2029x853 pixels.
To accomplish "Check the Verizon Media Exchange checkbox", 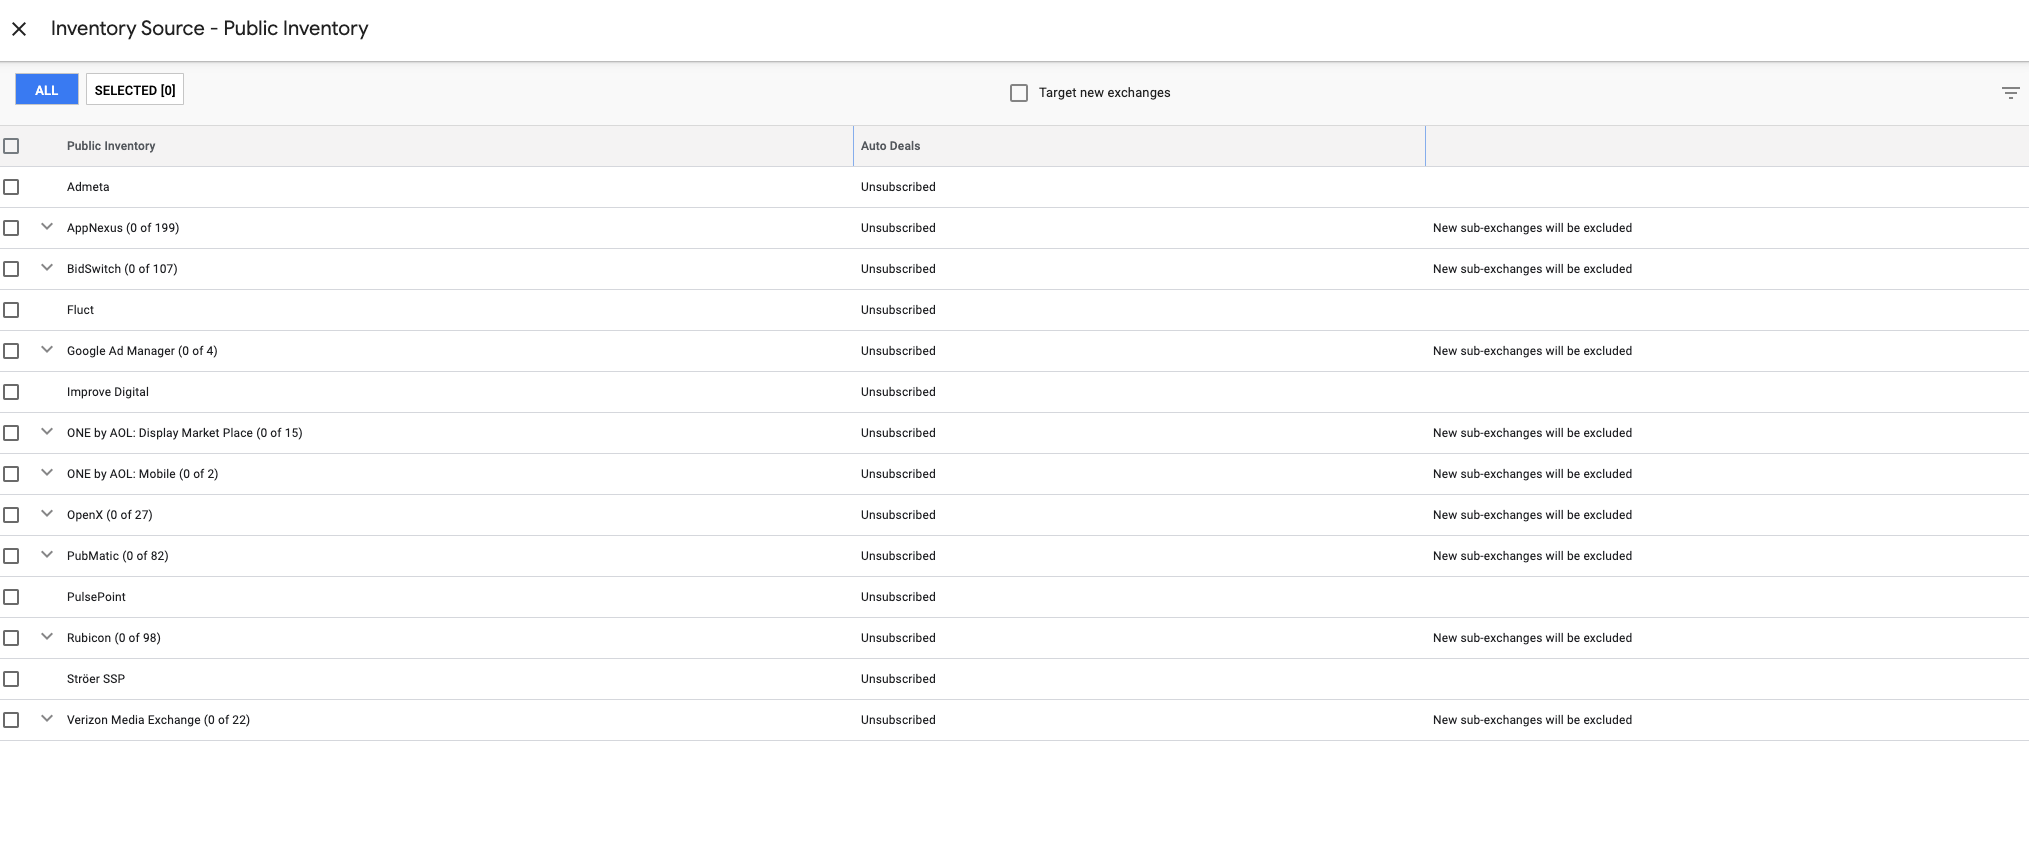I will tap(11, 720).
